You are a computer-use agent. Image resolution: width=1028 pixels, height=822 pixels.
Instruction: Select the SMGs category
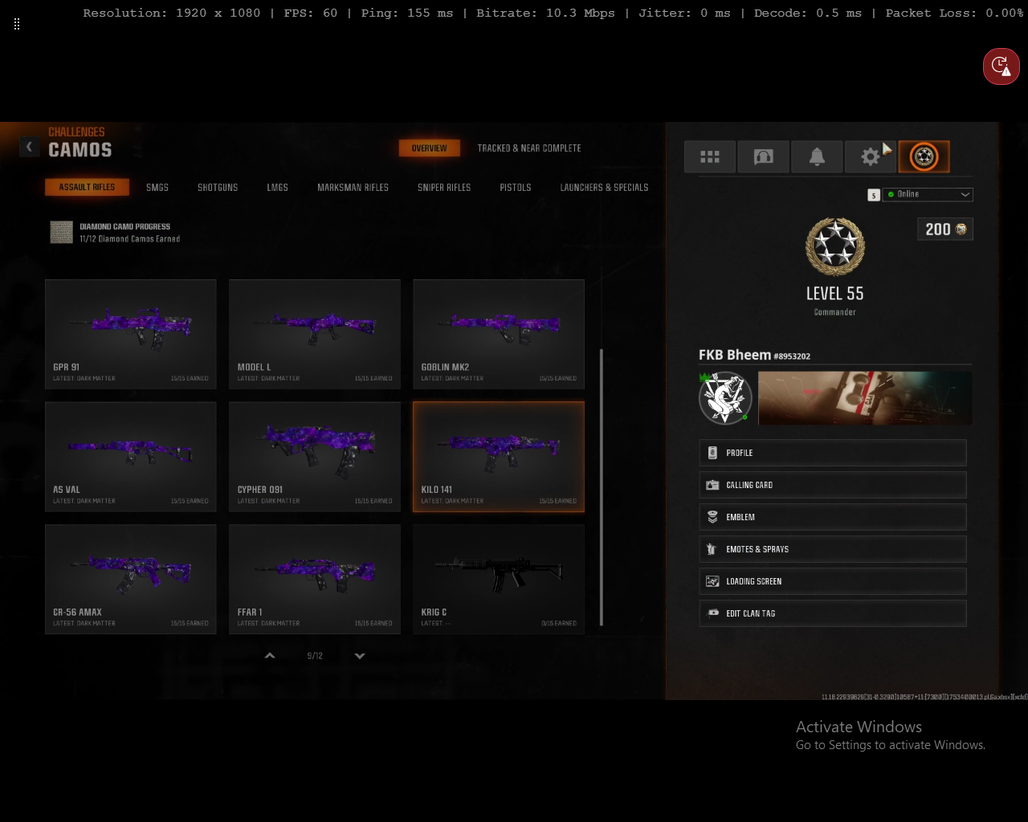tap(157, 187)
